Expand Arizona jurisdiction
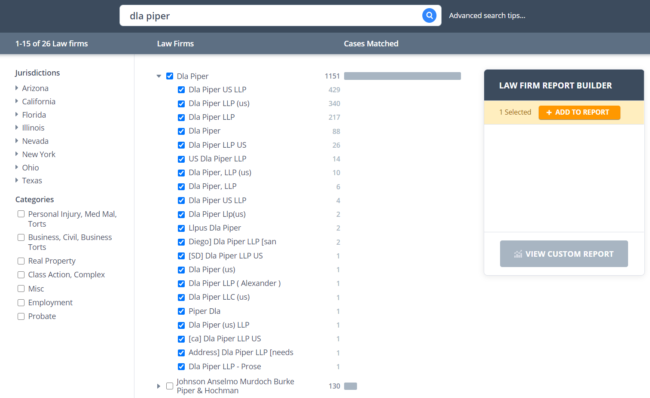Image resolution: width=650 pixels, height=398 pixels. 17,88
